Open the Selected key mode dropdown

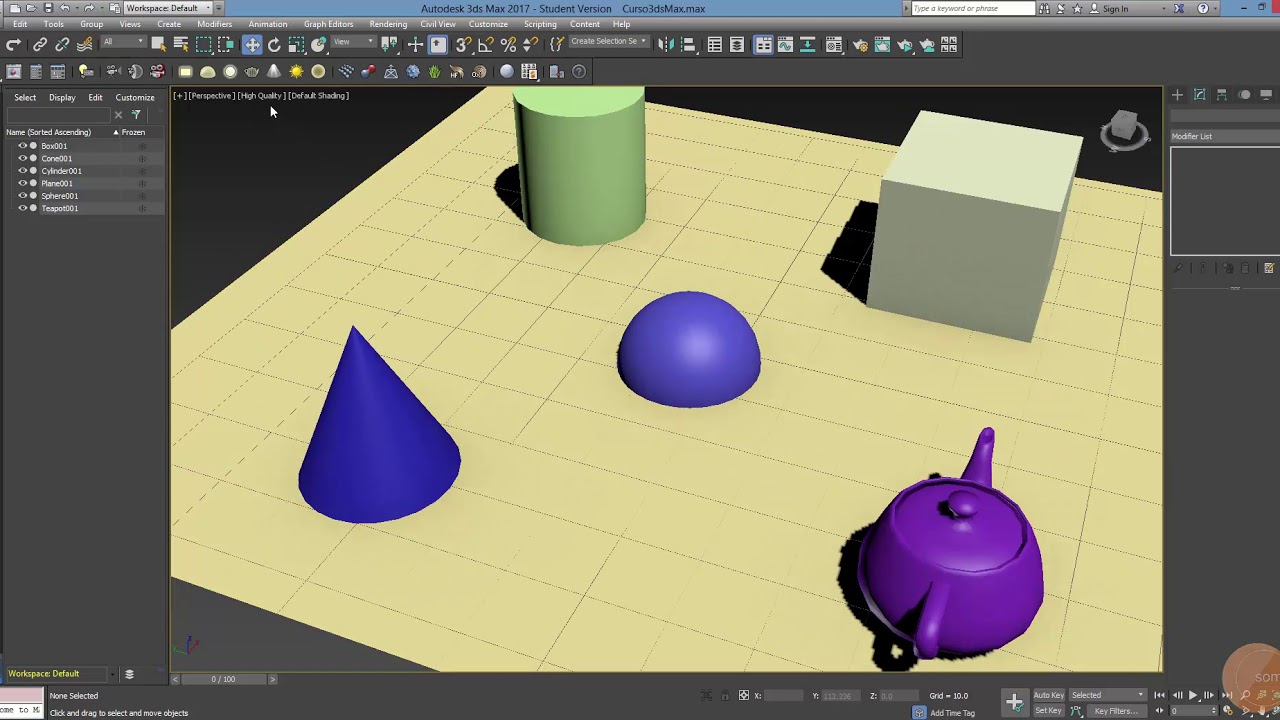click(1107, 695)
